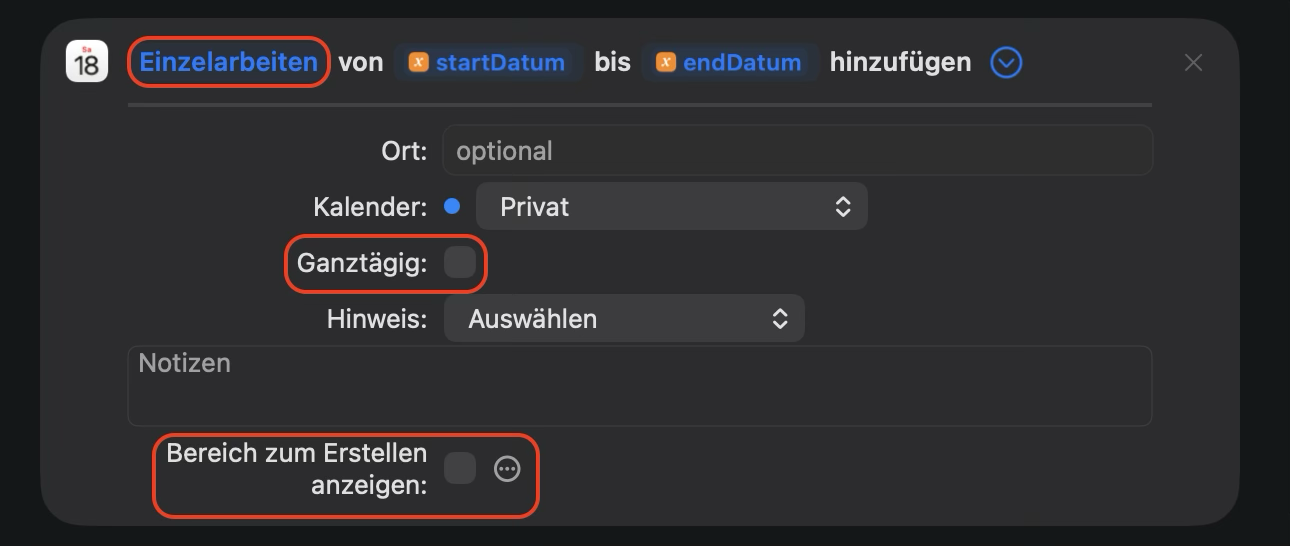The height and width of the screenshot is (546, 1290).
Task: Click the endDatum variable token text
Action: tap(742, 63)
